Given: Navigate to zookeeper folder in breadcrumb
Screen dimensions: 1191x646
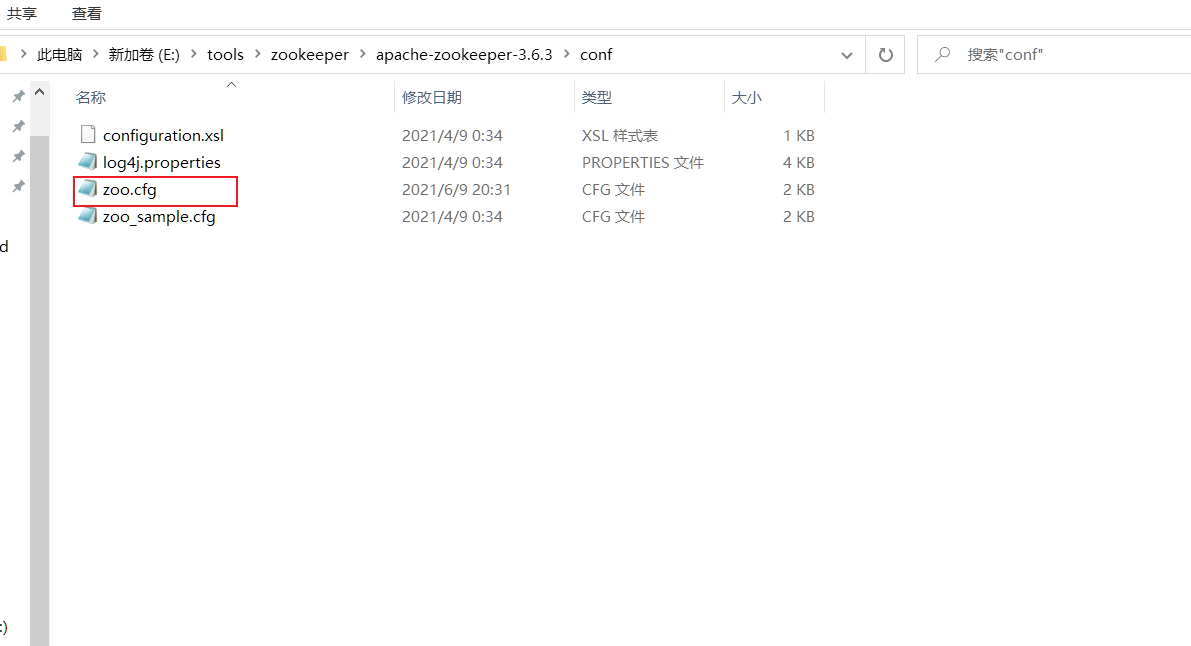Looking at the screenshot, I should [x=310, y=55].
